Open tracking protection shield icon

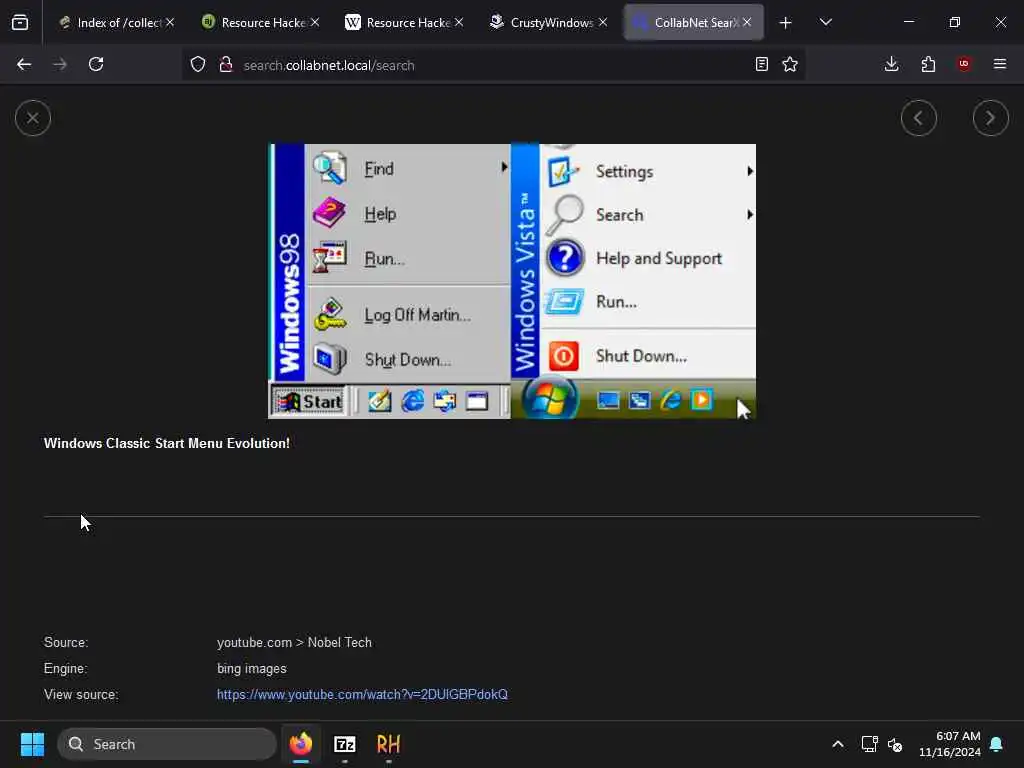point(198,65)
